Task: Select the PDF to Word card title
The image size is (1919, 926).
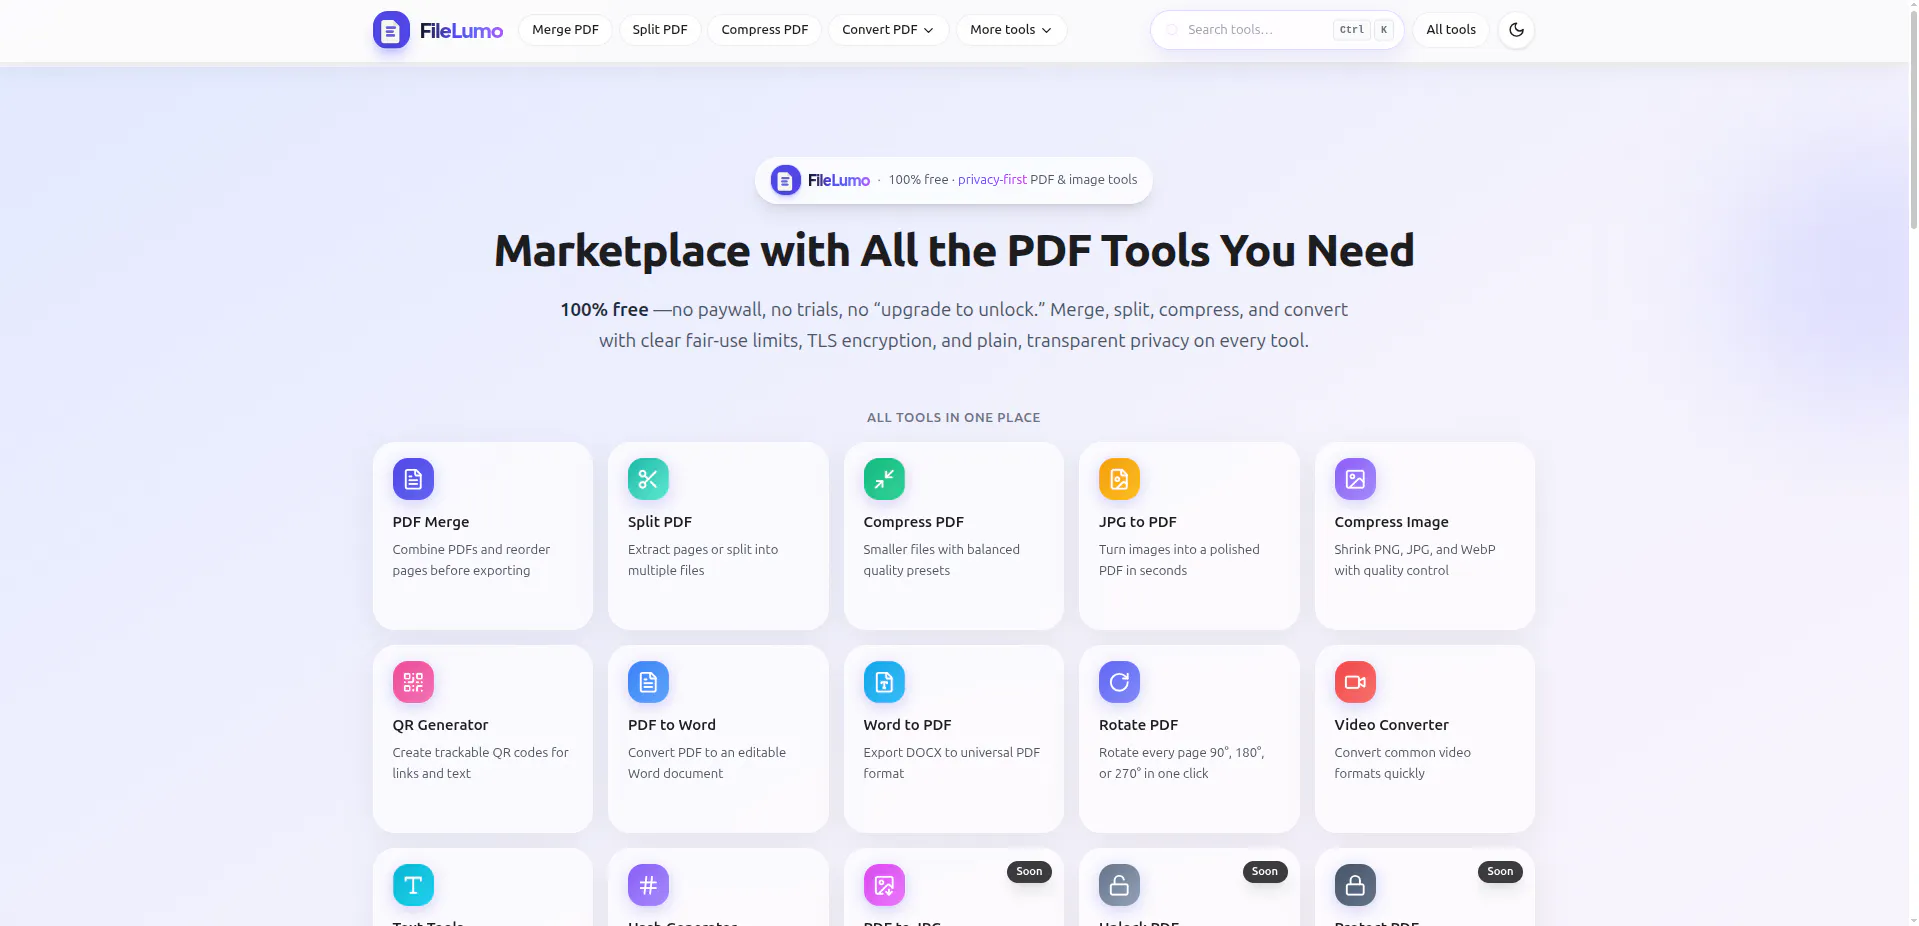Action: click(672, 725)
